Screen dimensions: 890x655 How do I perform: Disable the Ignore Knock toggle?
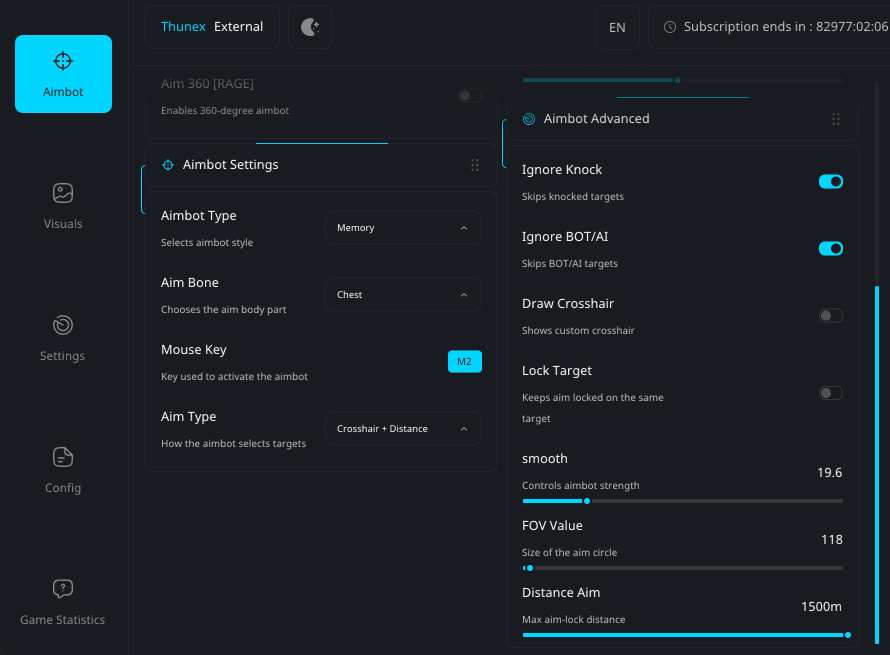[x=831, y=182]
